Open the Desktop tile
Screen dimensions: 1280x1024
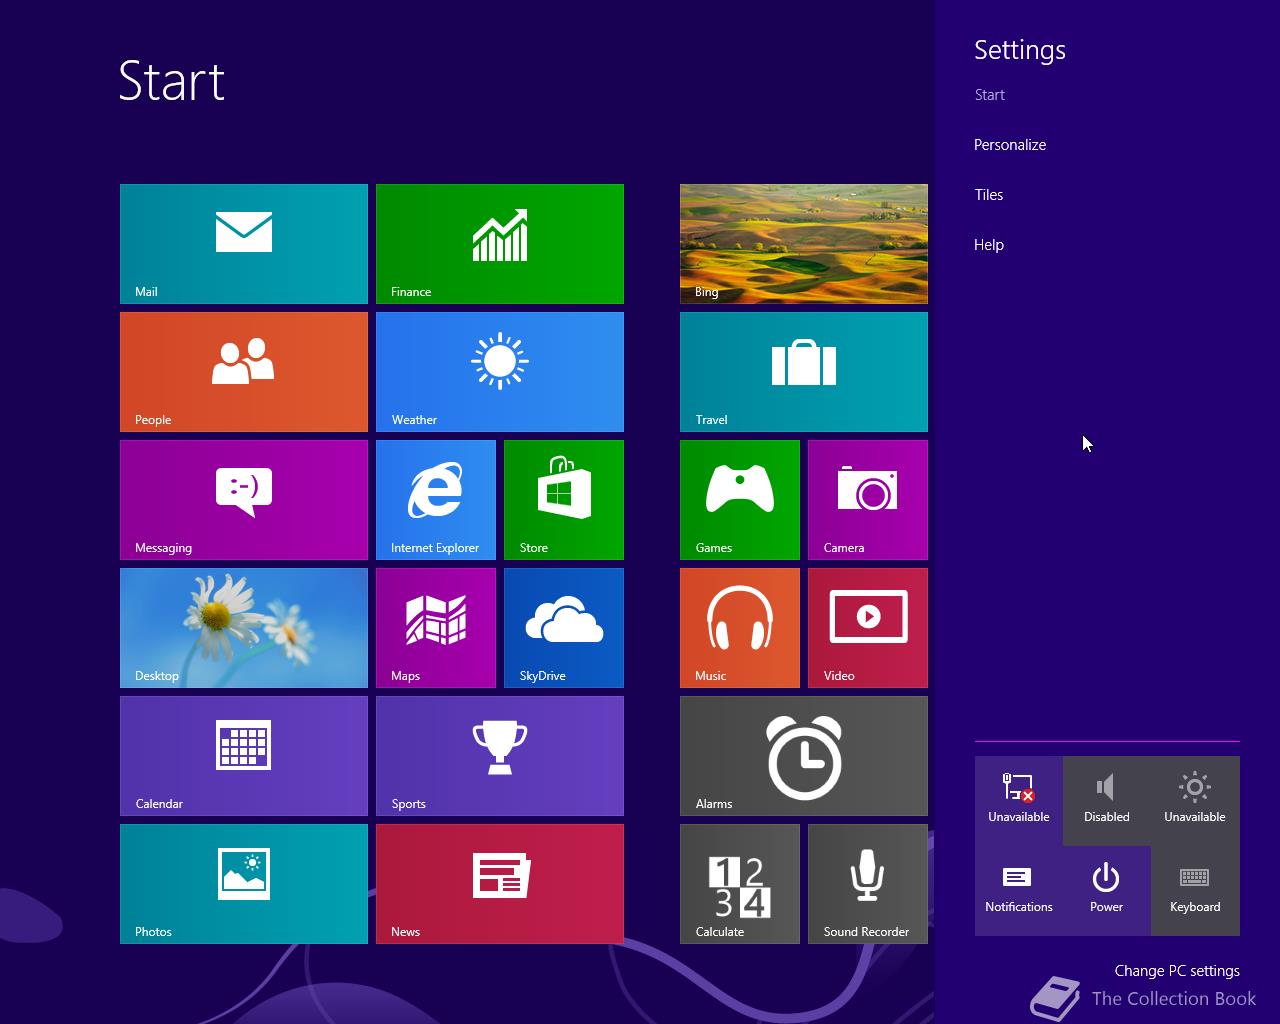pyautogui.click(x=244, y=628)
